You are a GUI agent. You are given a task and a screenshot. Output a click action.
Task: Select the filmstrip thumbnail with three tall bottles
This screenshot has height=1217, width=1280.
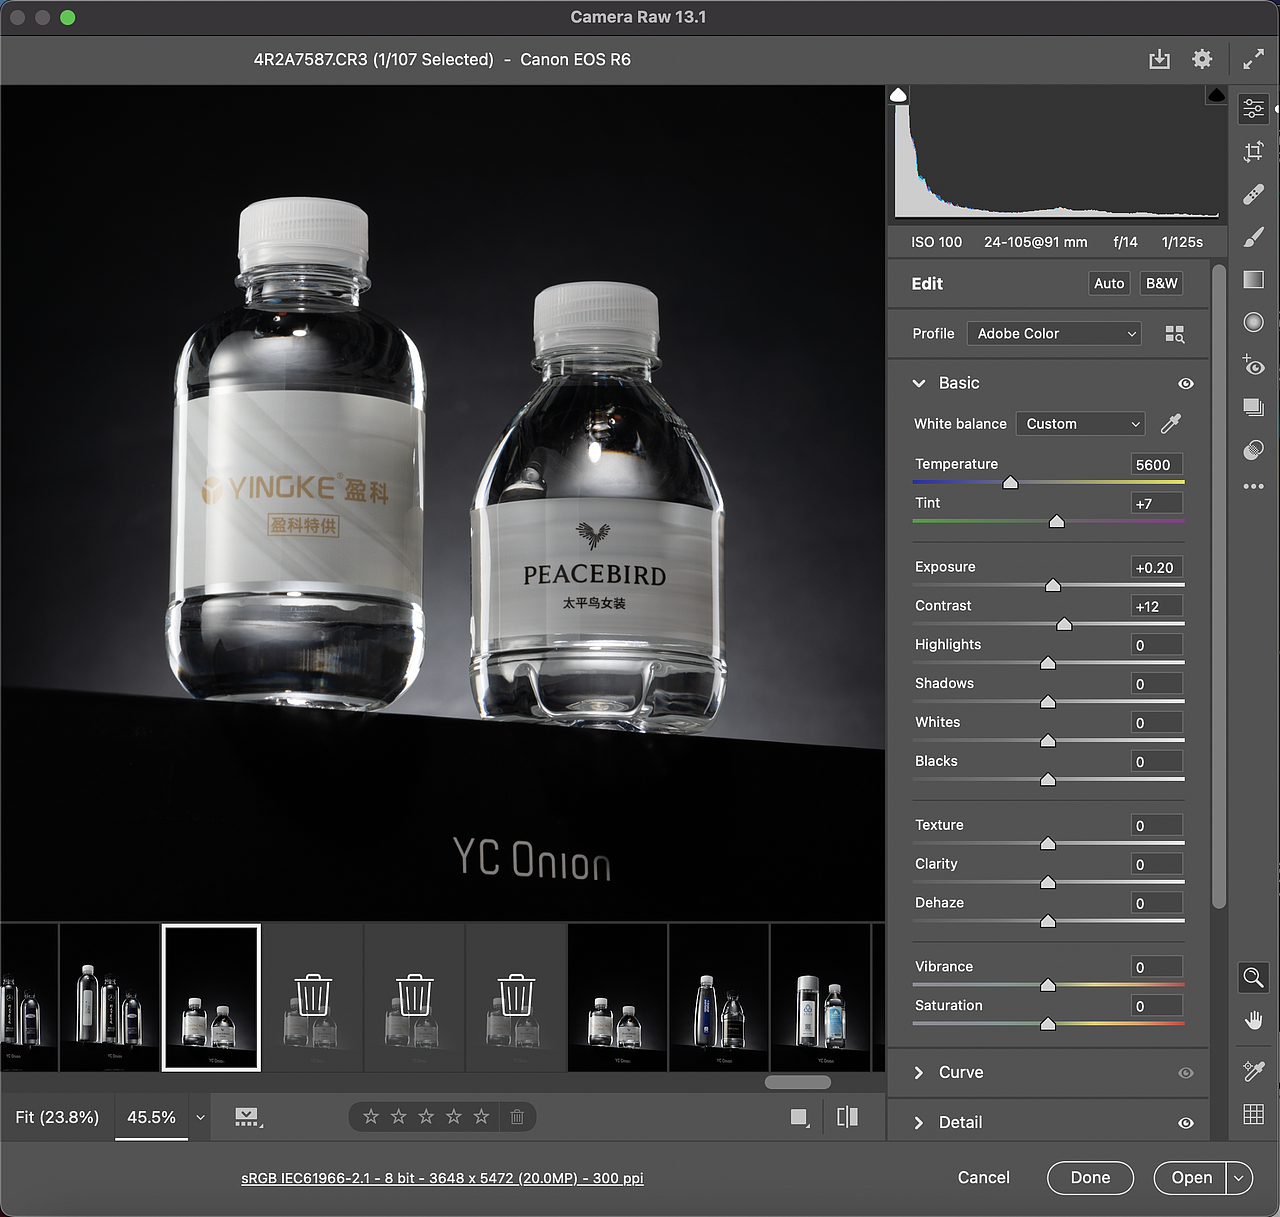[x=110, y=998]
